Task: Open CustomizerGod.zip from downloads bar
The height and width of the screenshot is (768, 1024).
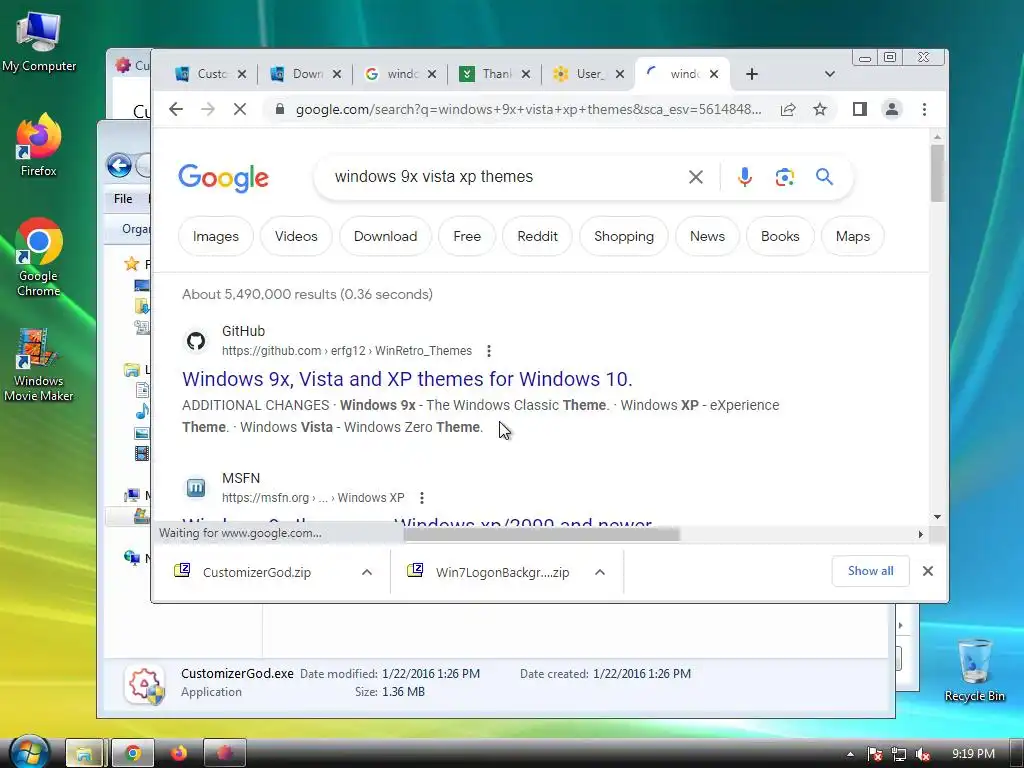Action: pyautogui.click(x=257, y=572)
